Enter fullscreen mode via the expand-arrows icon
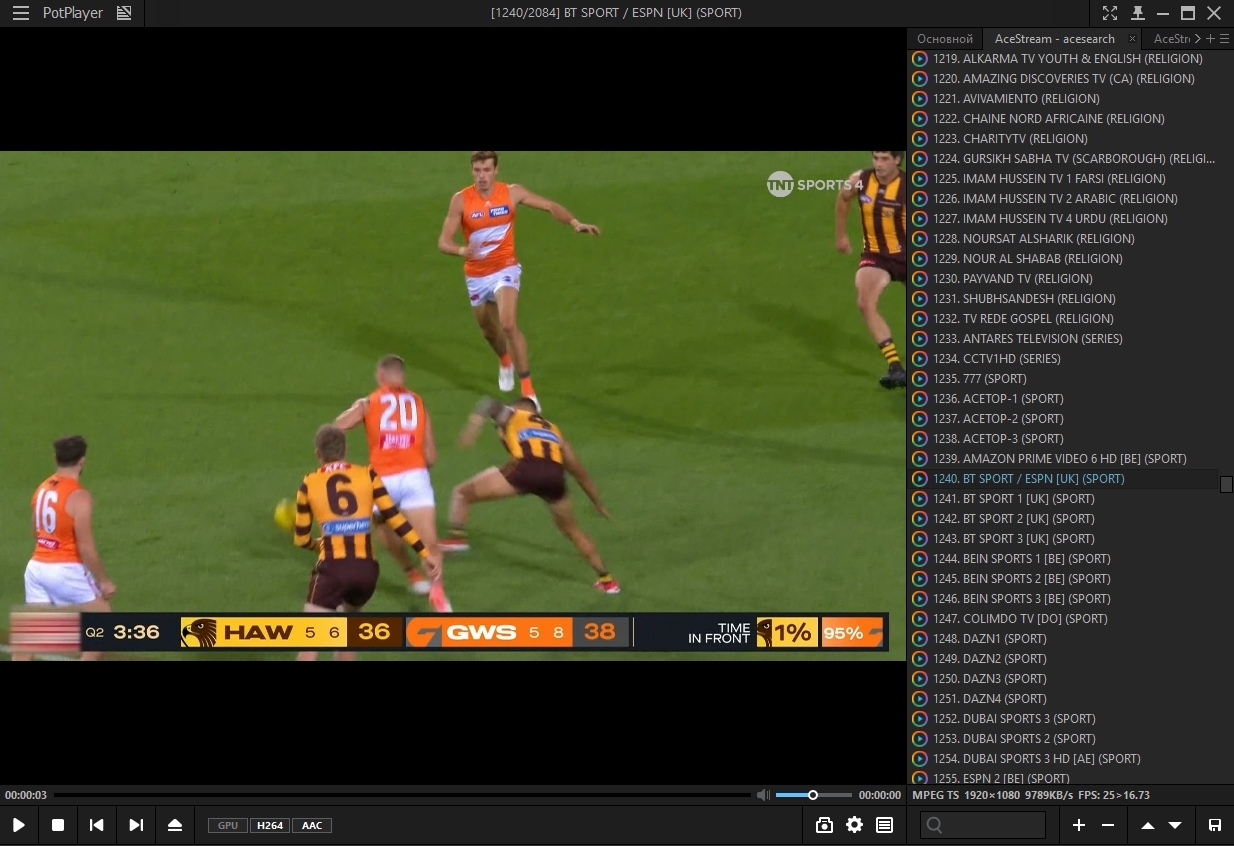This screenshot has height=846, width=1234. click(1110, 13)
